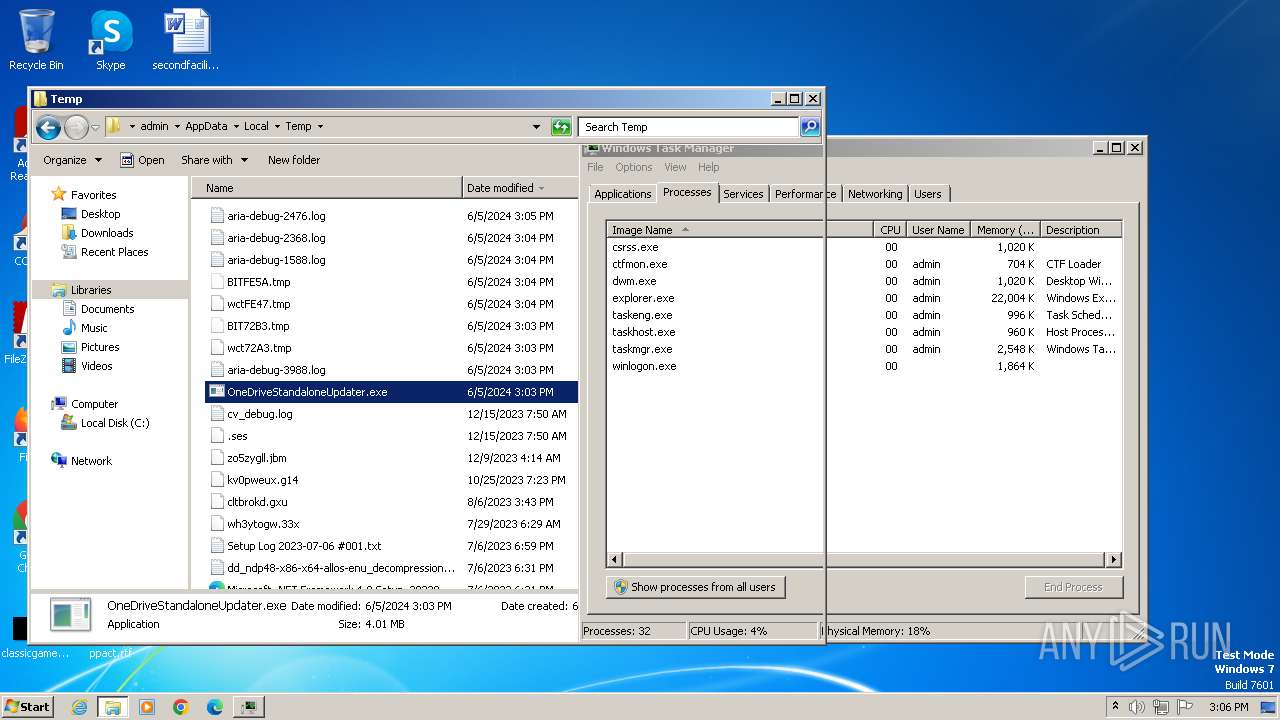This screenshot has width=1280, height=720.
Task: Click the search magnifier icon in Temp window
Action: (810, 127)
